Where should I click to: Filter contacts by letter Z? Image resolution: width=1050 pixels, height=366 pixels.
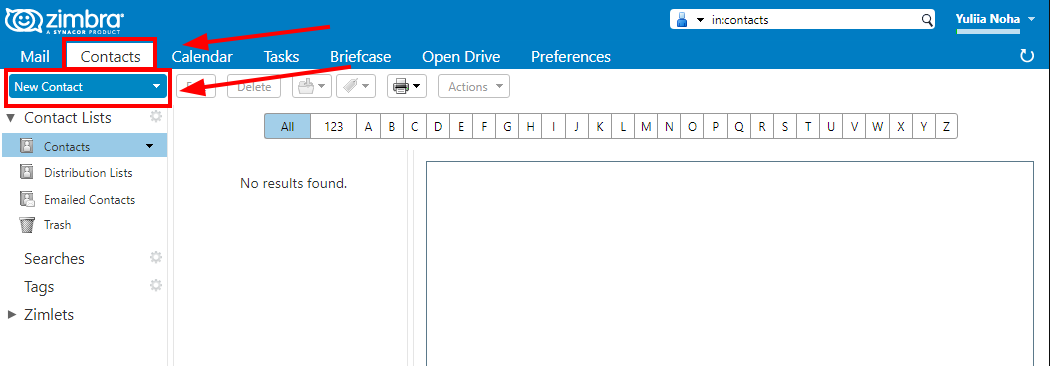click(x=946, y=126)
